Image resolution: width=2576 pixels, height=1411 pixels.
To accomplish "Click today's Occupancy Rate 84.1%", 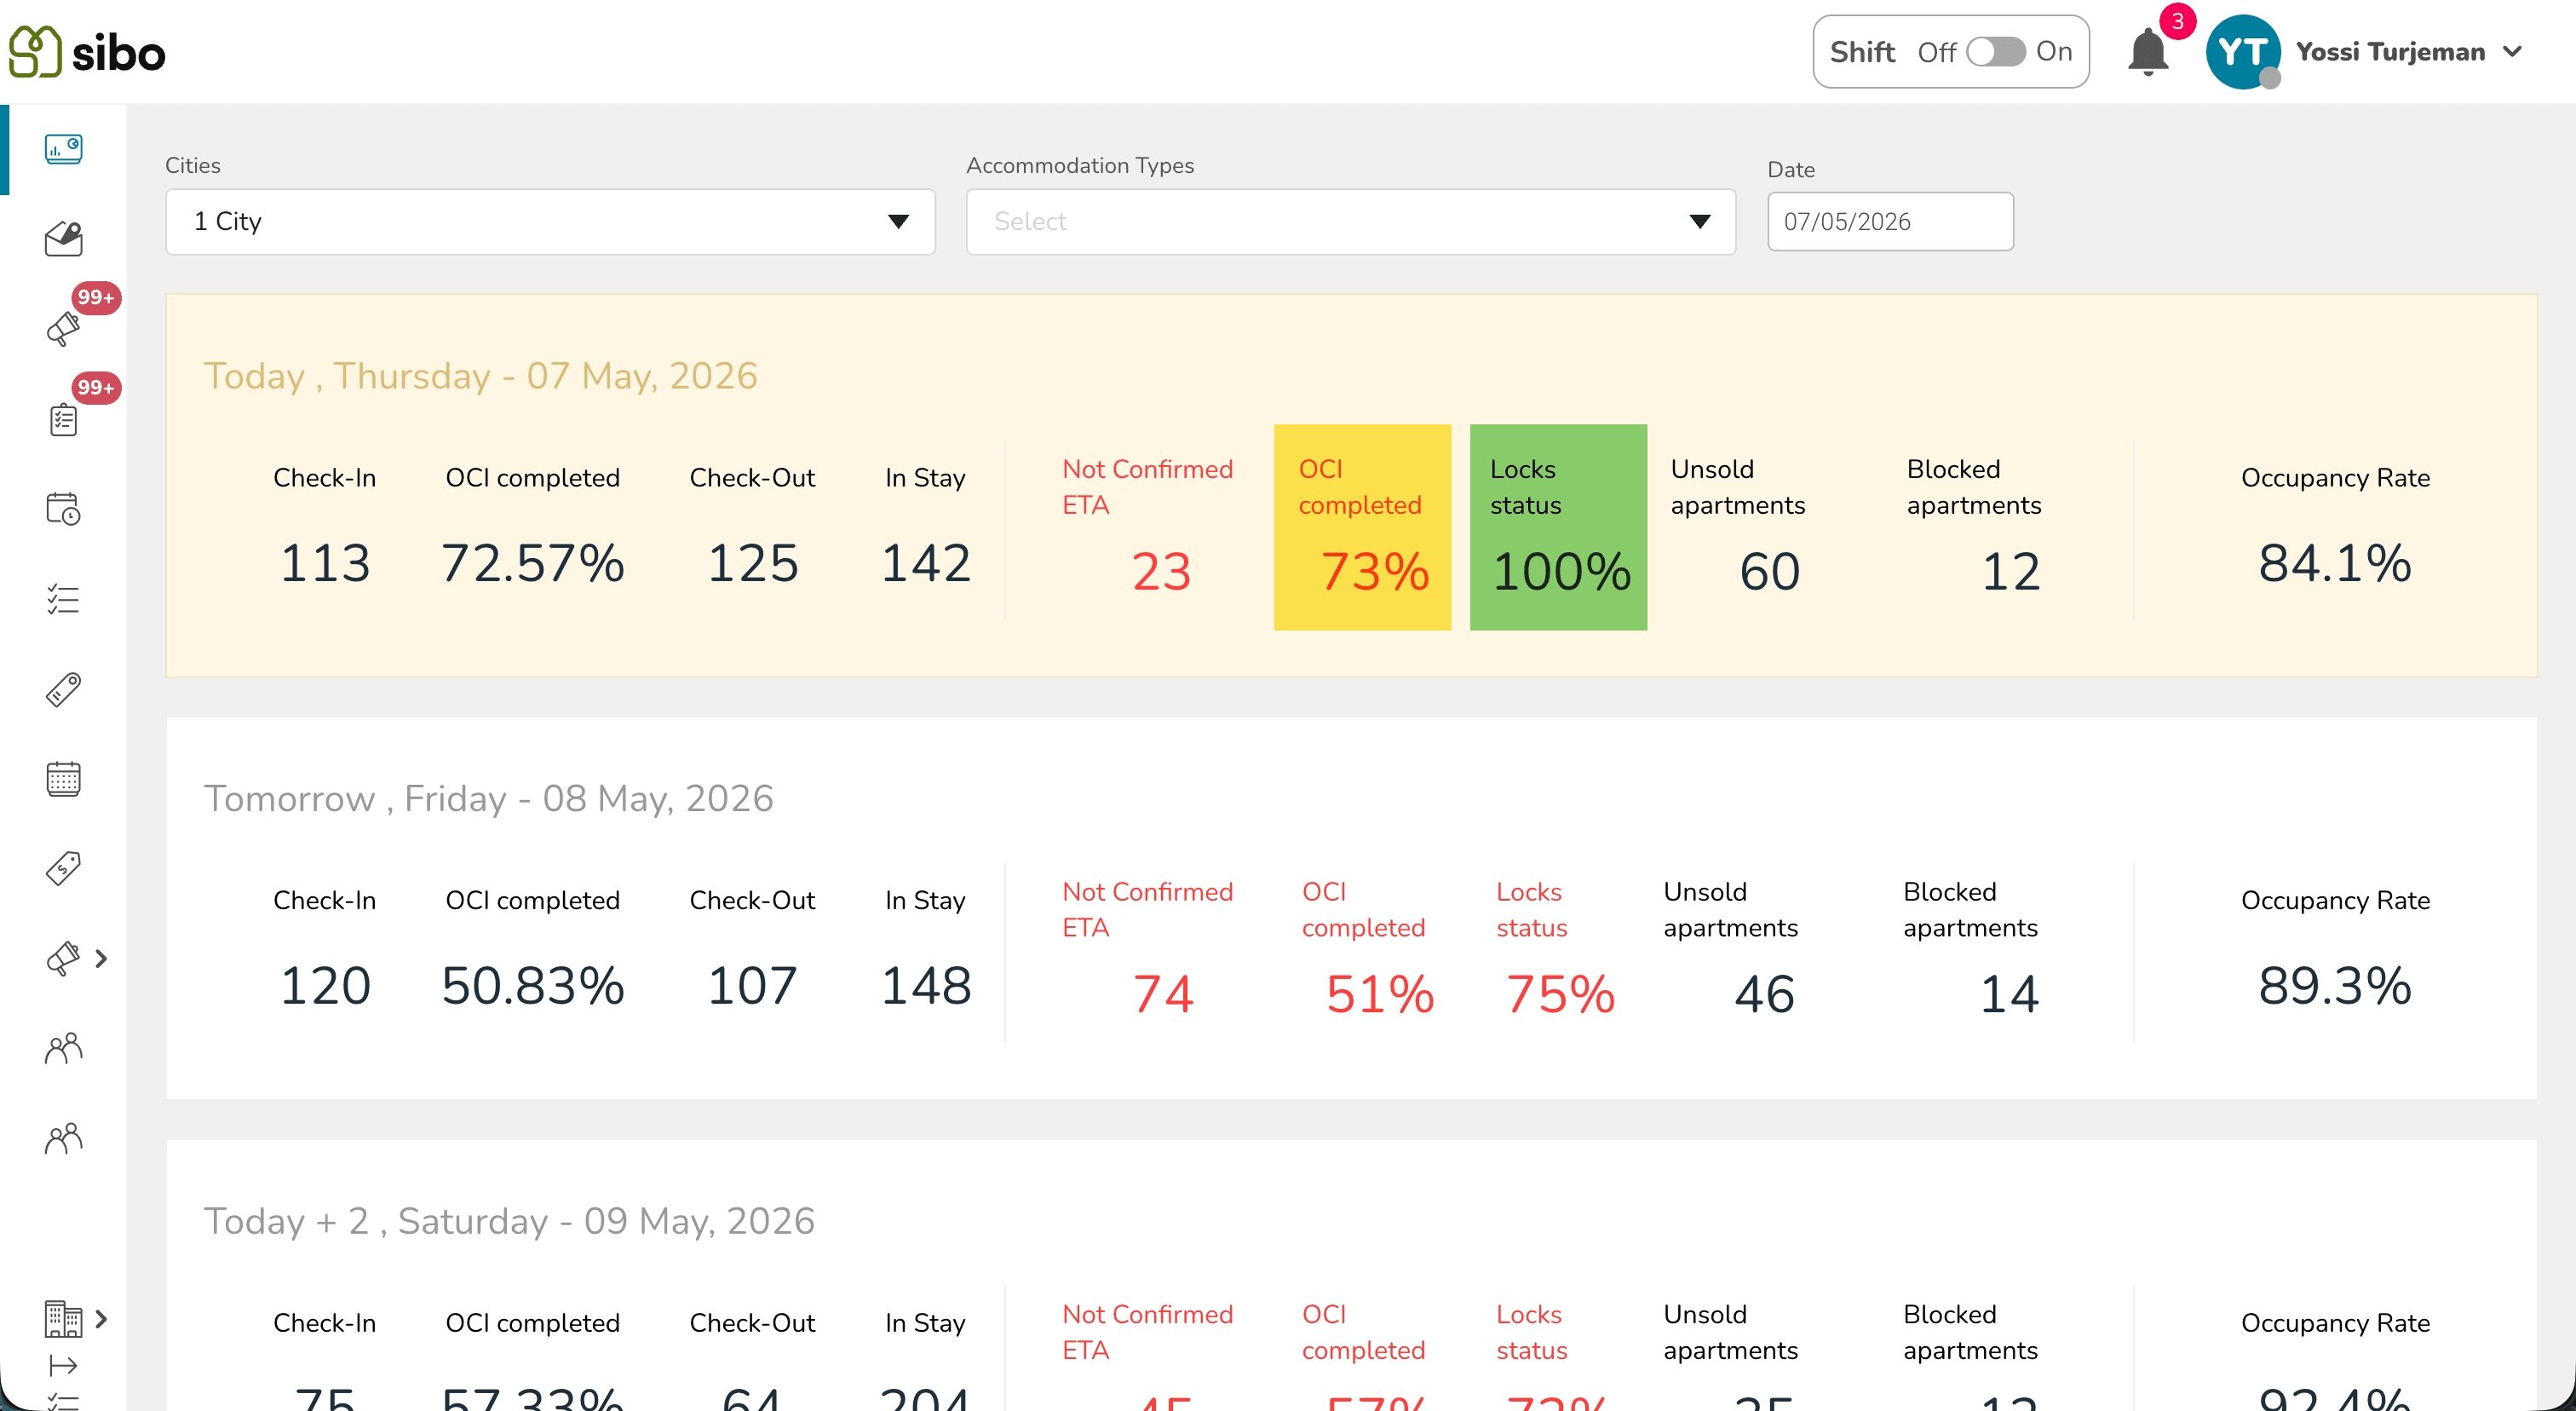I will 2335,563.
